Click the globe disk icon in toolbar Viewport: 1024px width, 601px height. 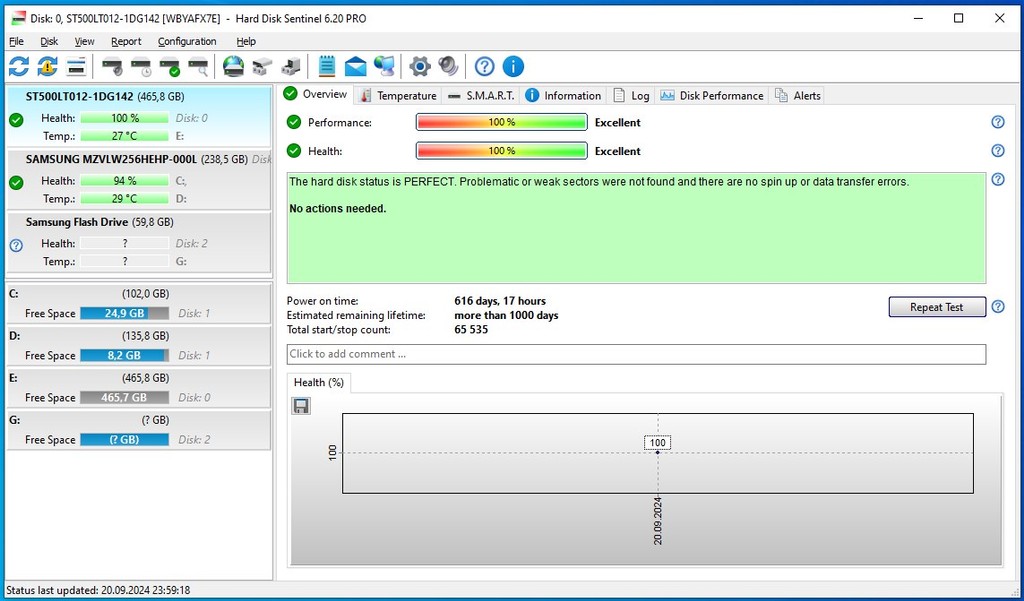pos(233,67)
